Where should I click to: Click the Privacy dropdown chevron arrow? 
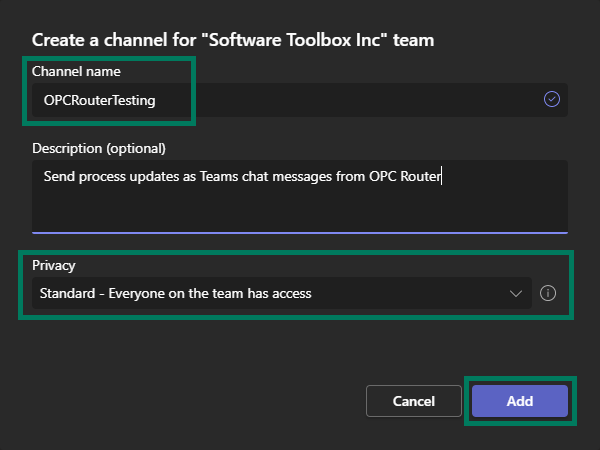(516, 293)
